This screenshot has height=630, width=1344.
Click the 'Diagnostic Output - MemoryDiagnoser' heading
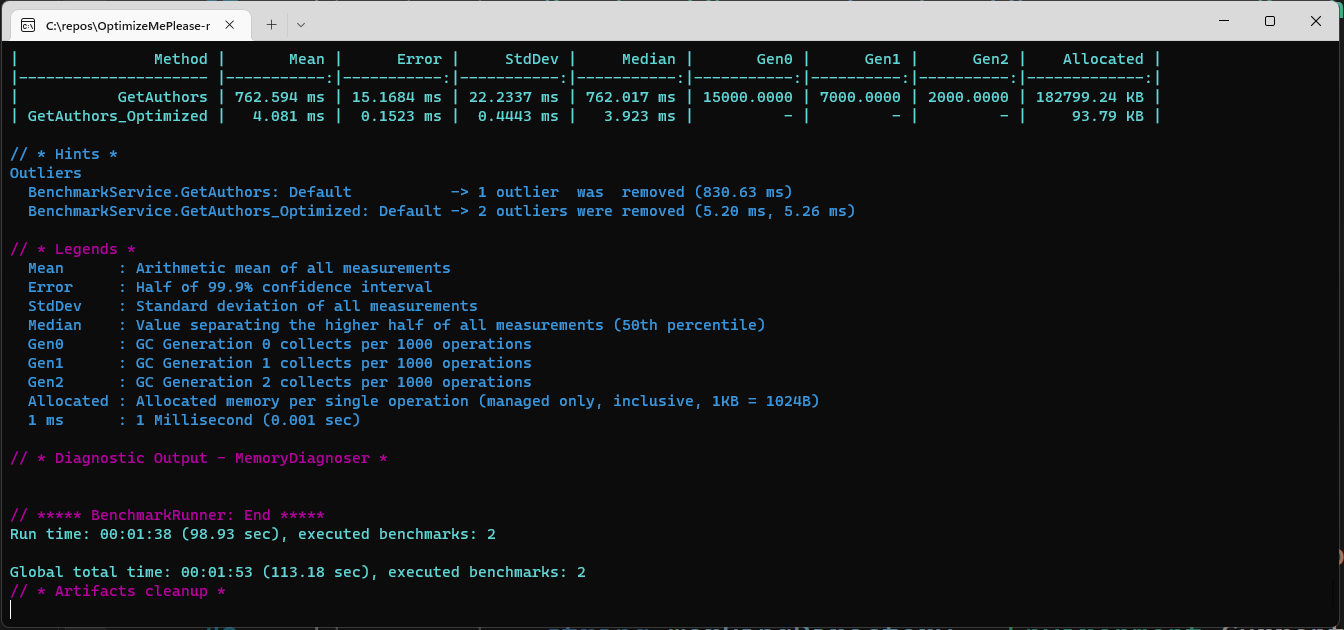point(198,458)
